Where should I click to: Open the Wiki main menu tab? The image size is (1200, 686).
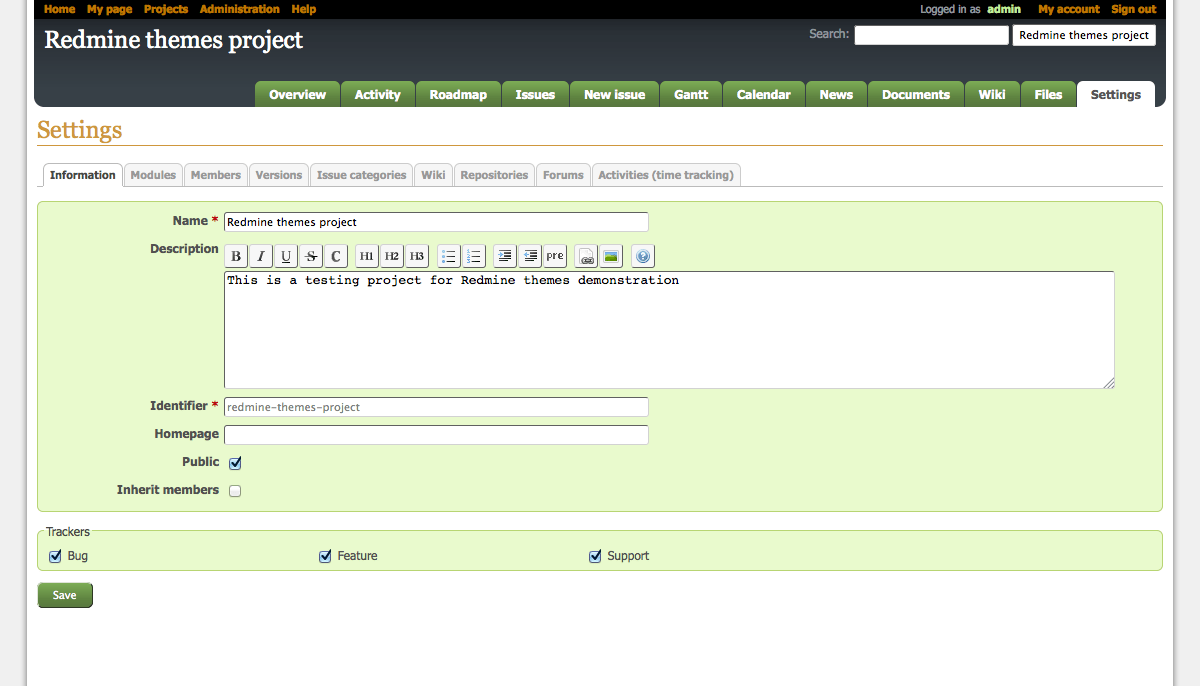(x=992, y=95)
